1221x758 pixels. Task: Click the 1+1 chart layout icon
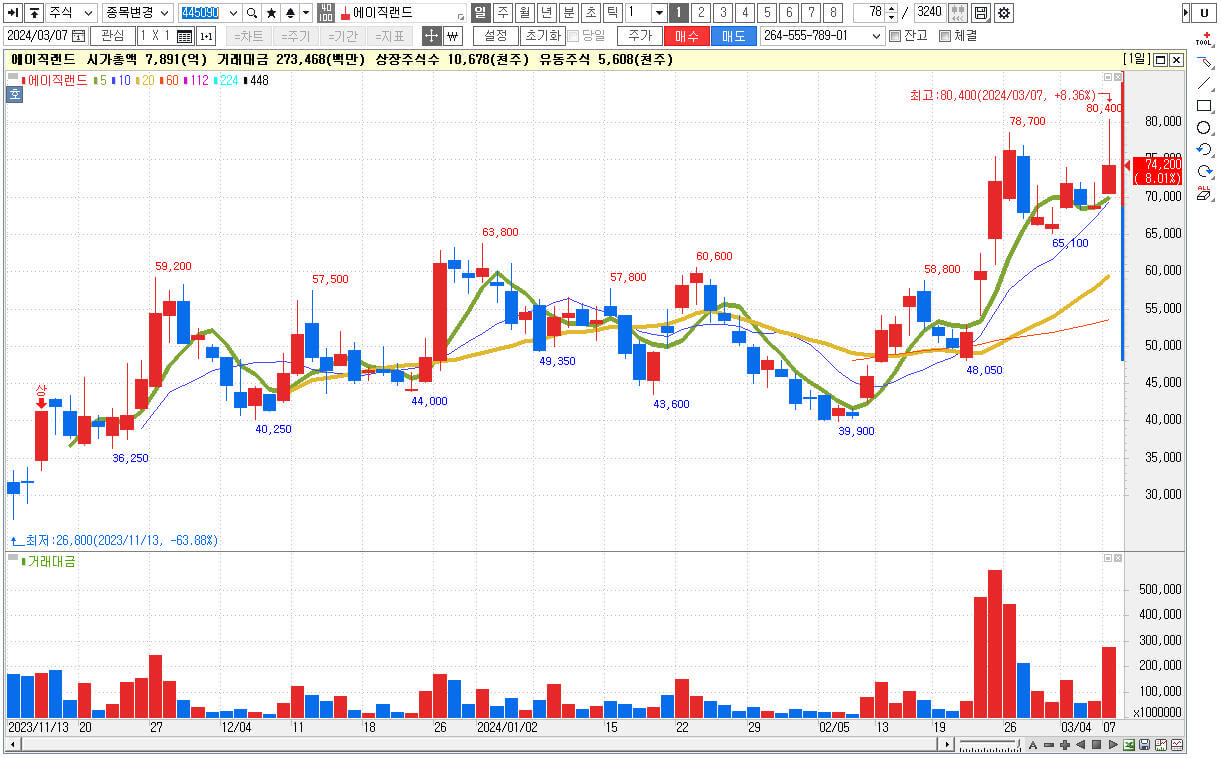click(x=206, y=36)
